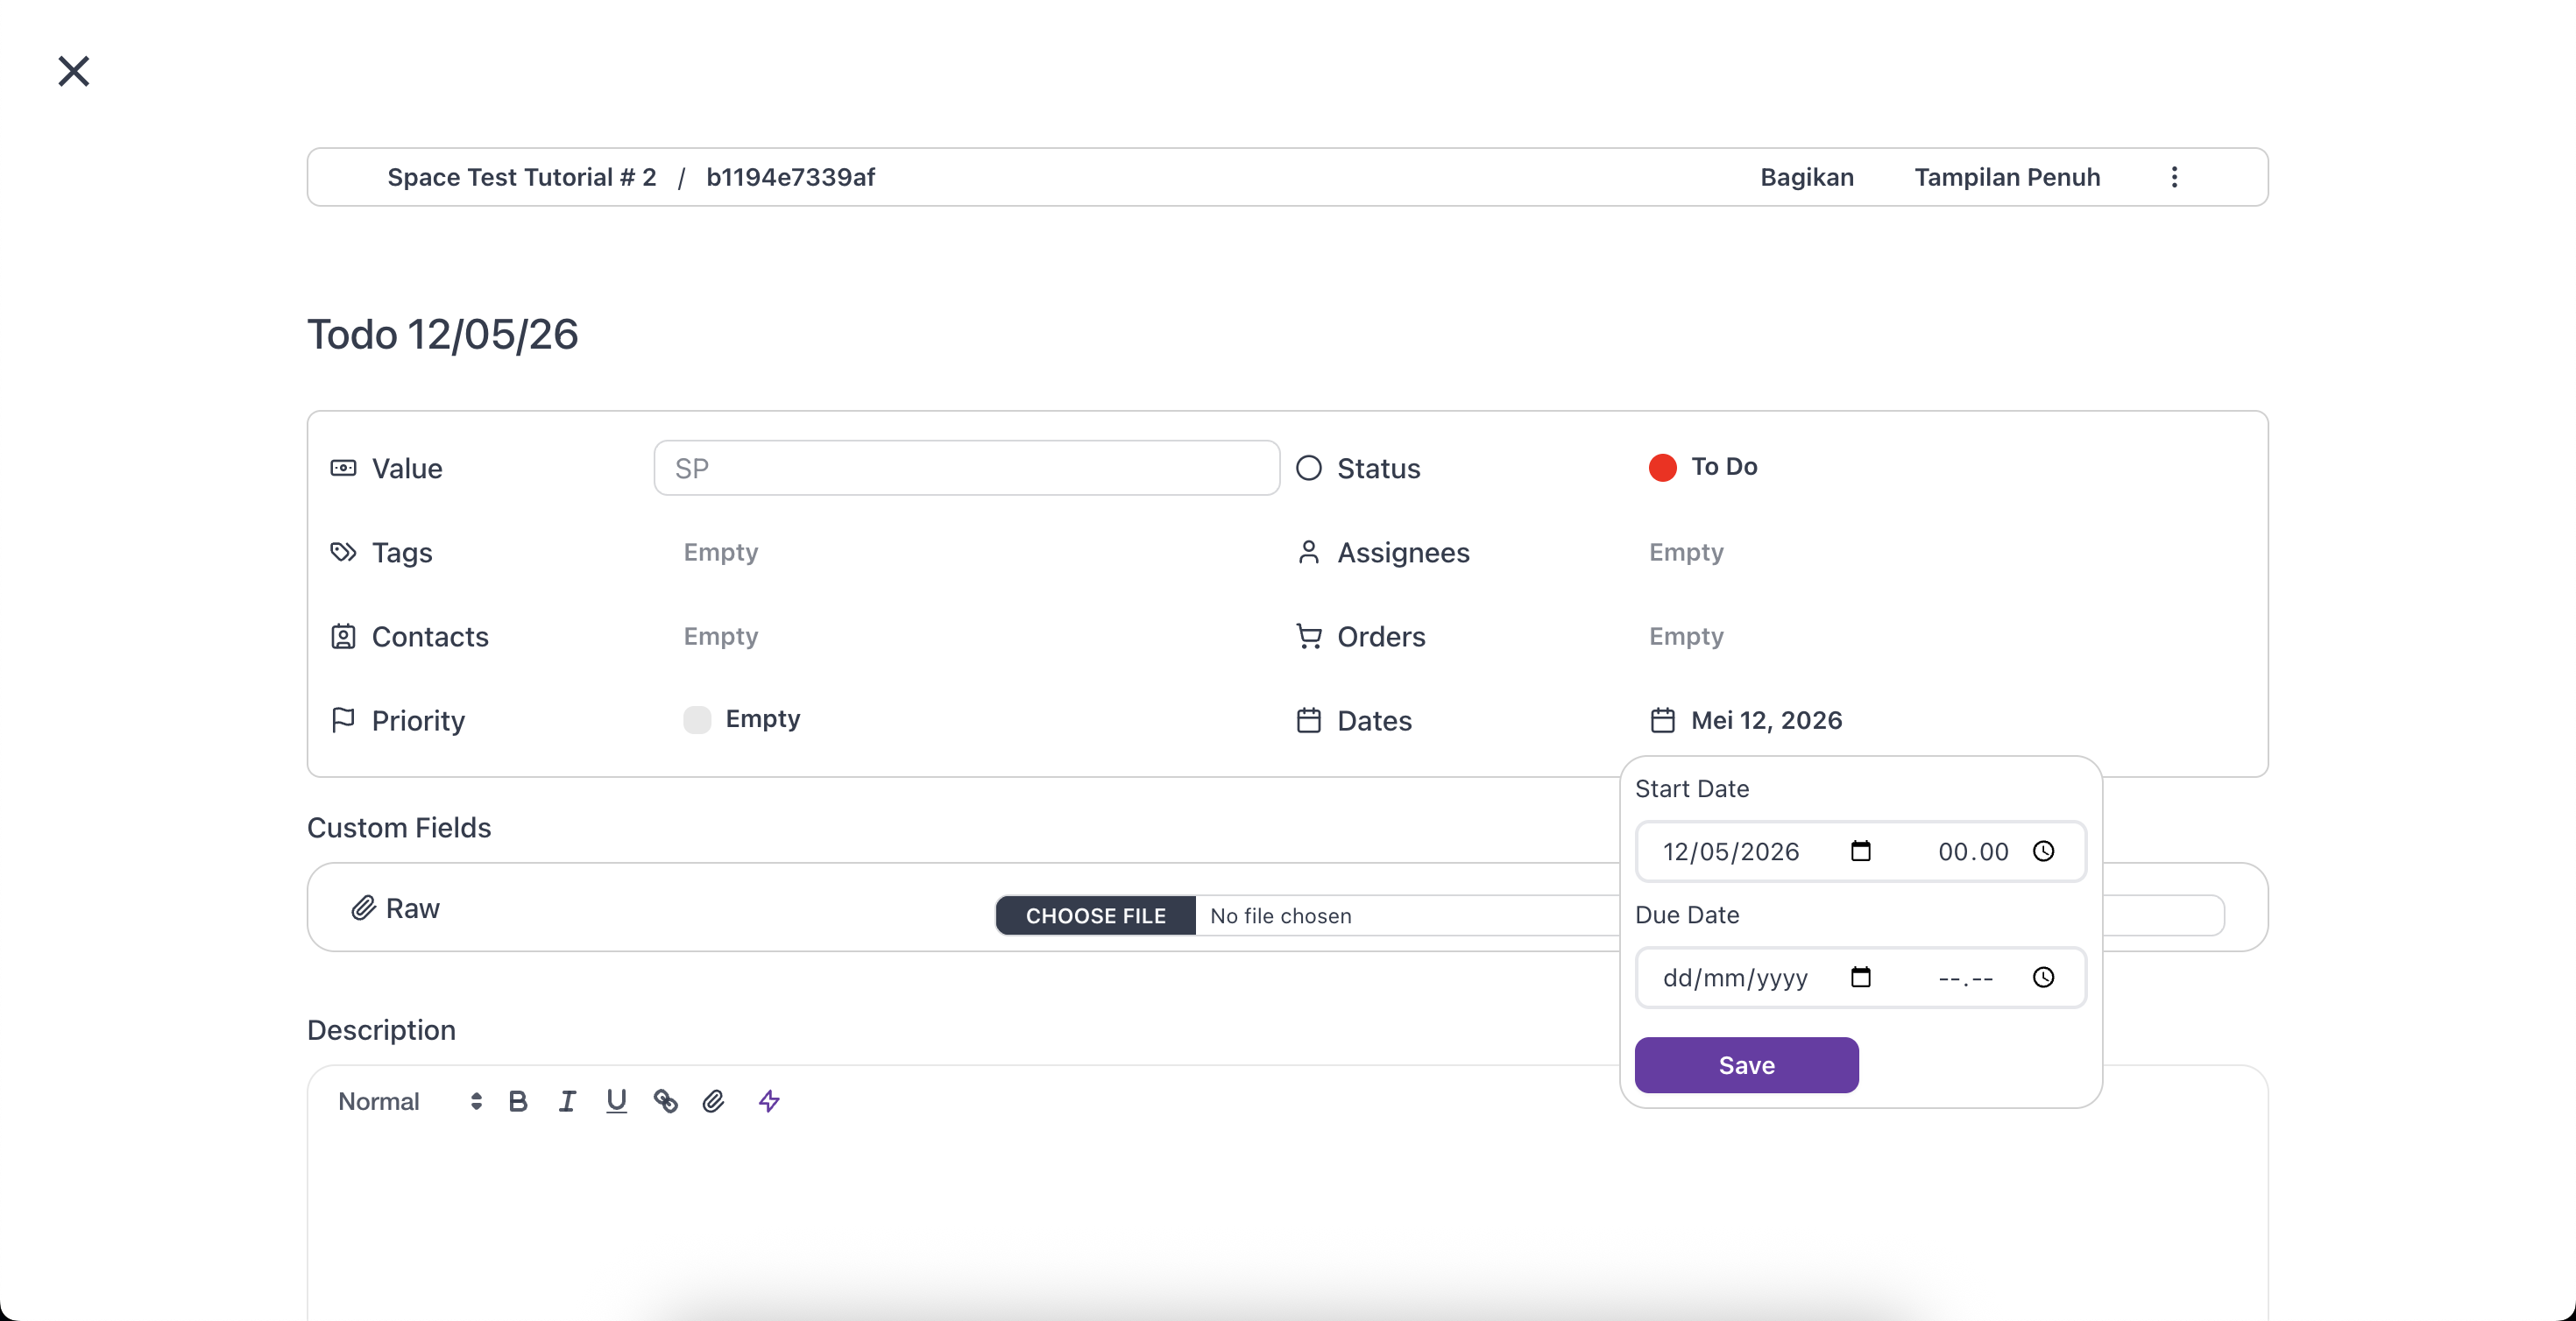Click the Assignees person icon
Screen dimensions: 2576x1321
[x=1308, y=552]
